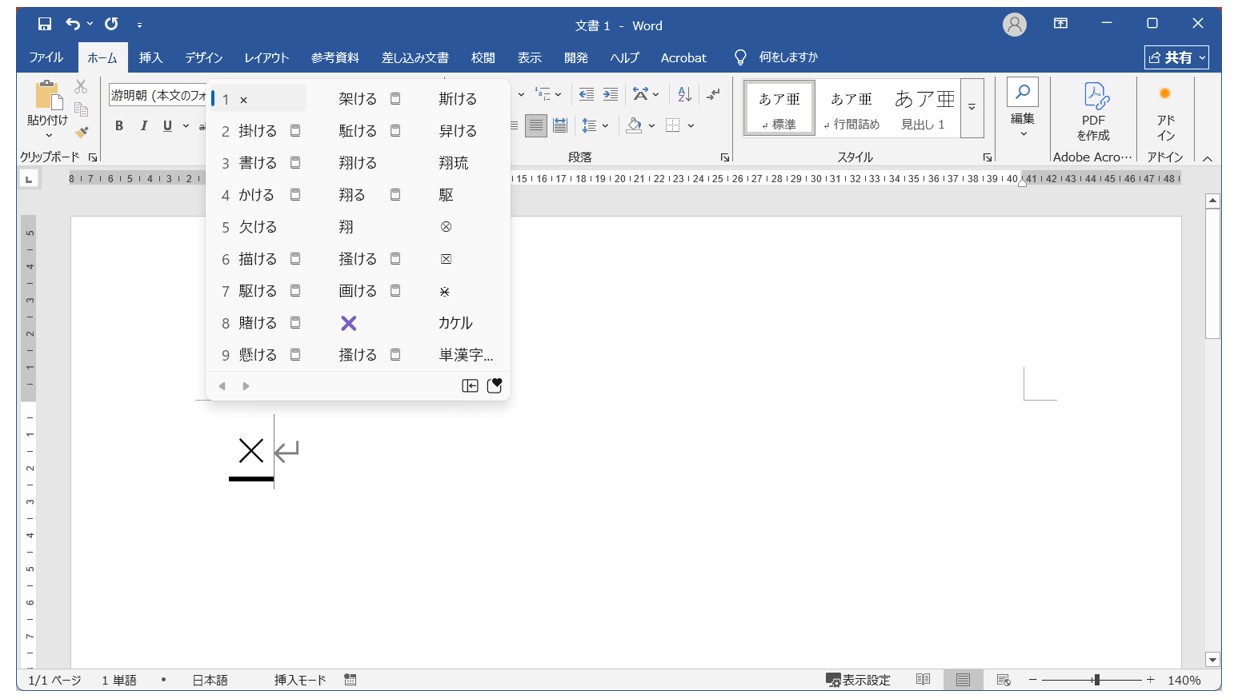Click the zoom out minus button

point(1034,680)
